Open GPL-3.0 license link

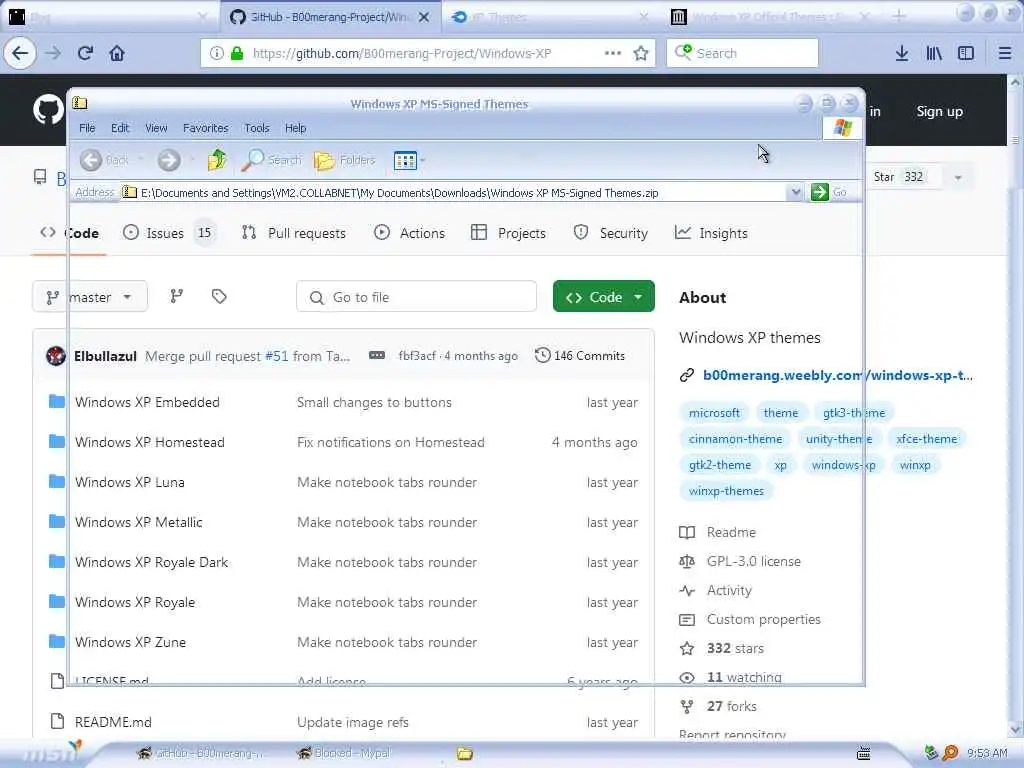754,562
